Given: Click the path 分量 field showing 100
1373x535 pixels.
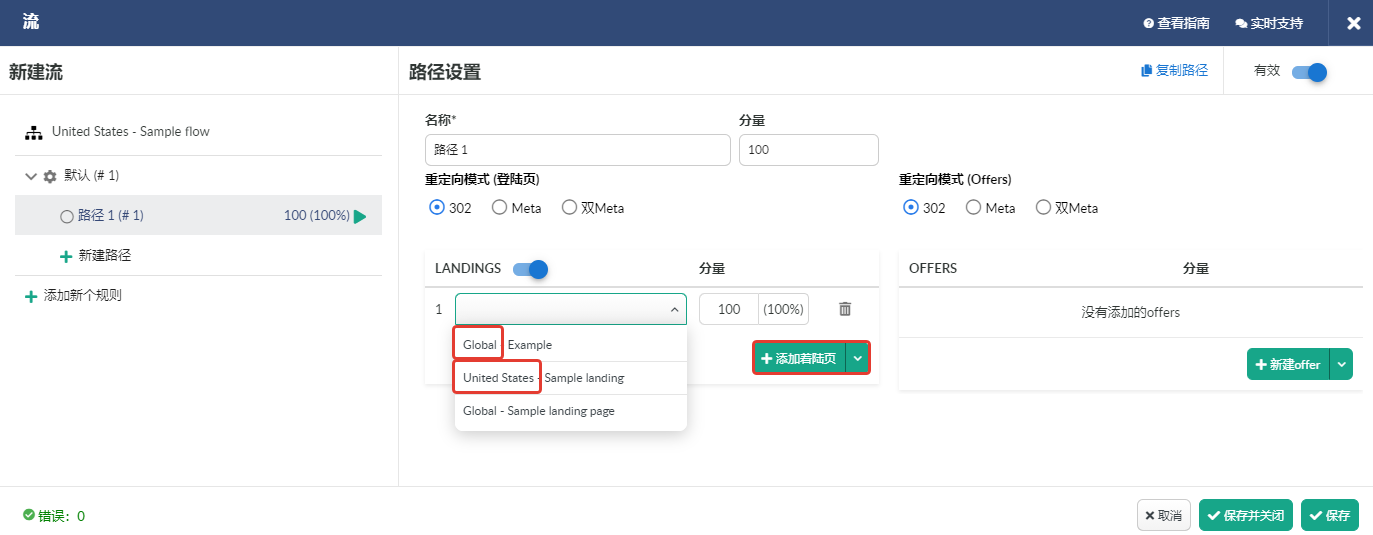Looking at the screenshot, I should pos(809,150).
